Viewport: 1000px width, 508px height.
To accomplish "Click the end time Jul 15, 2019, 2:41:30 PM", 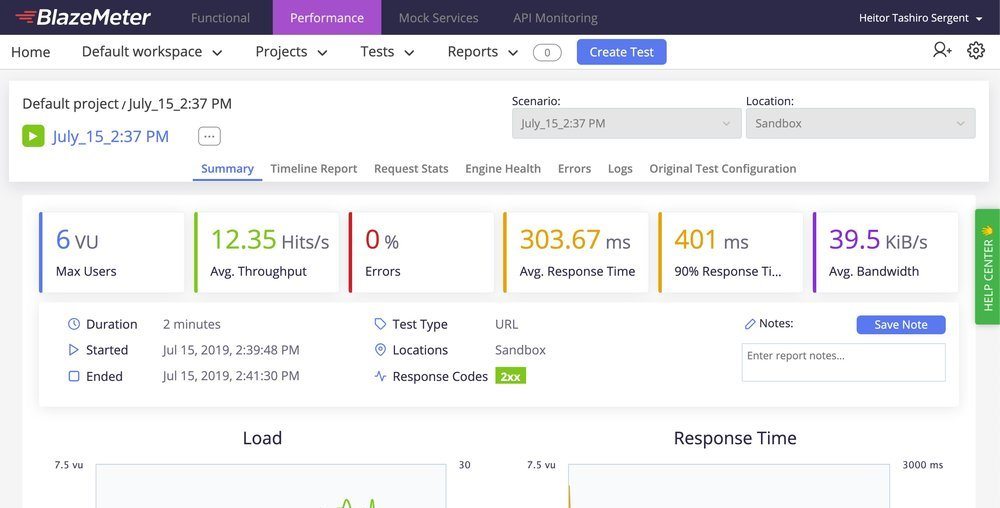I will point(231,376).
